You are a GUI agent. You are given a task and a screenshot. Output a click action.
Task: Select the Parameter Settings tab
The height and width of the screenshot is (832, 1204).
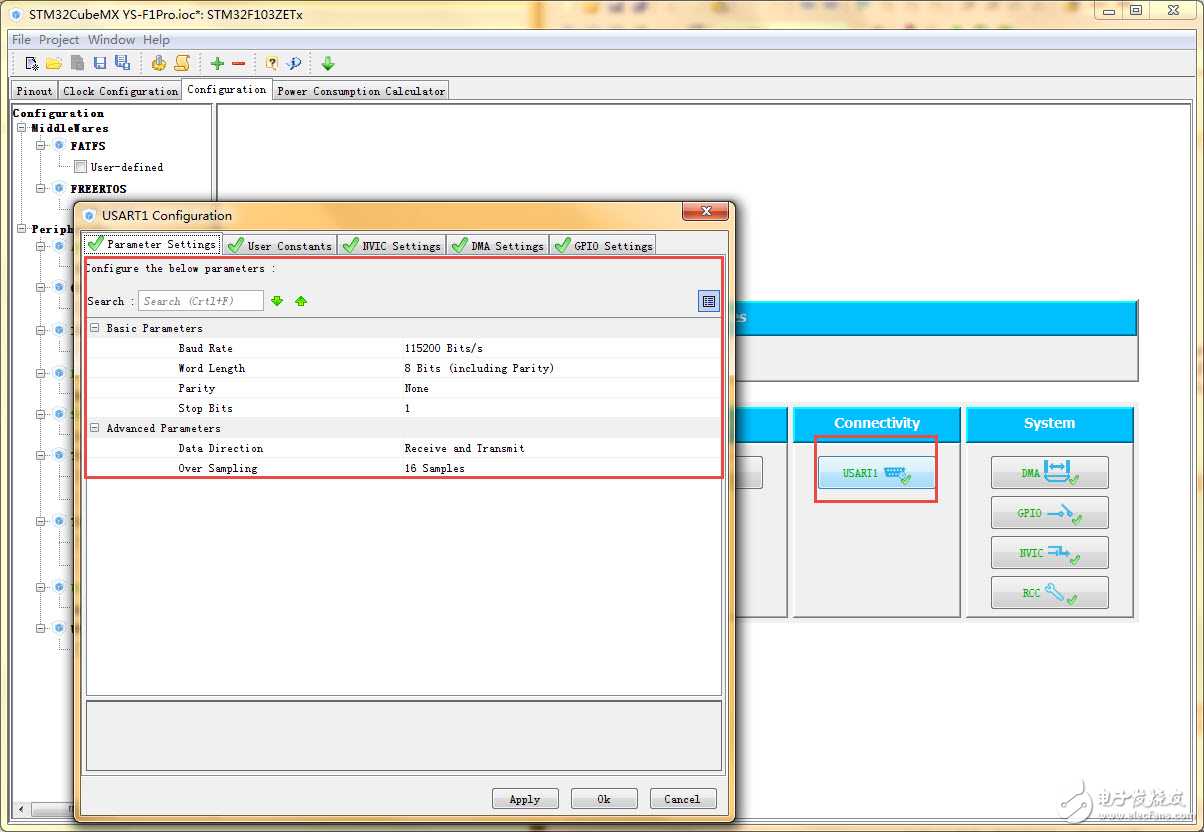(x=151, y=244)
